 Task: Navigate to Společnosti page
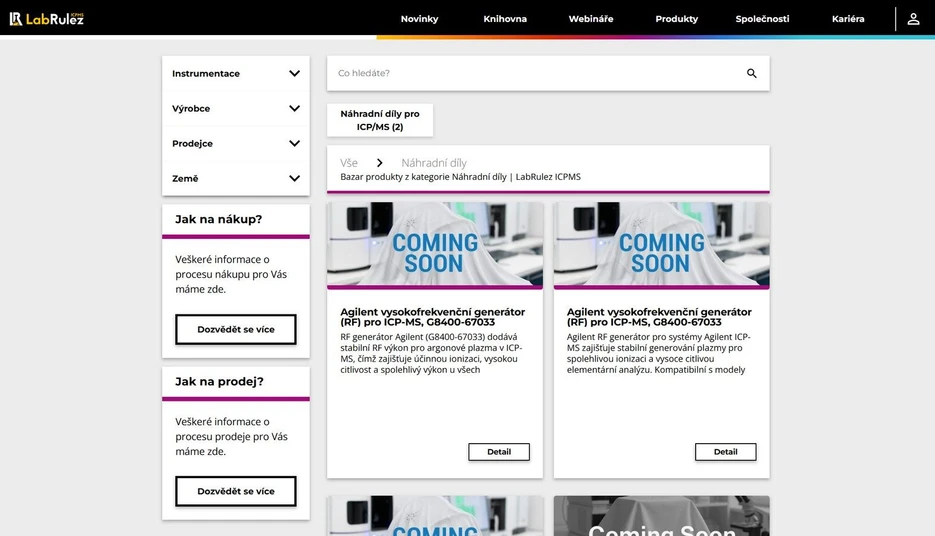pyautogui.click(x=762, y=19)
